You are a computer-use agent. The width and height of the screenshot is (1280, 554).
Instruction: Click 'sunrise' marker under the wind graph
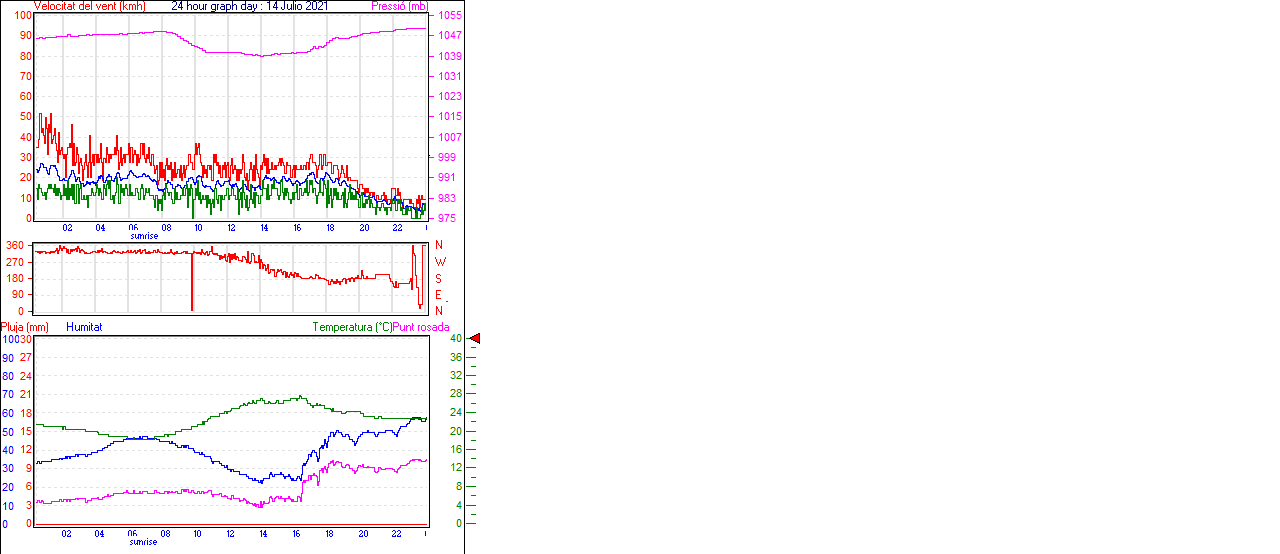tap(144, 236)
